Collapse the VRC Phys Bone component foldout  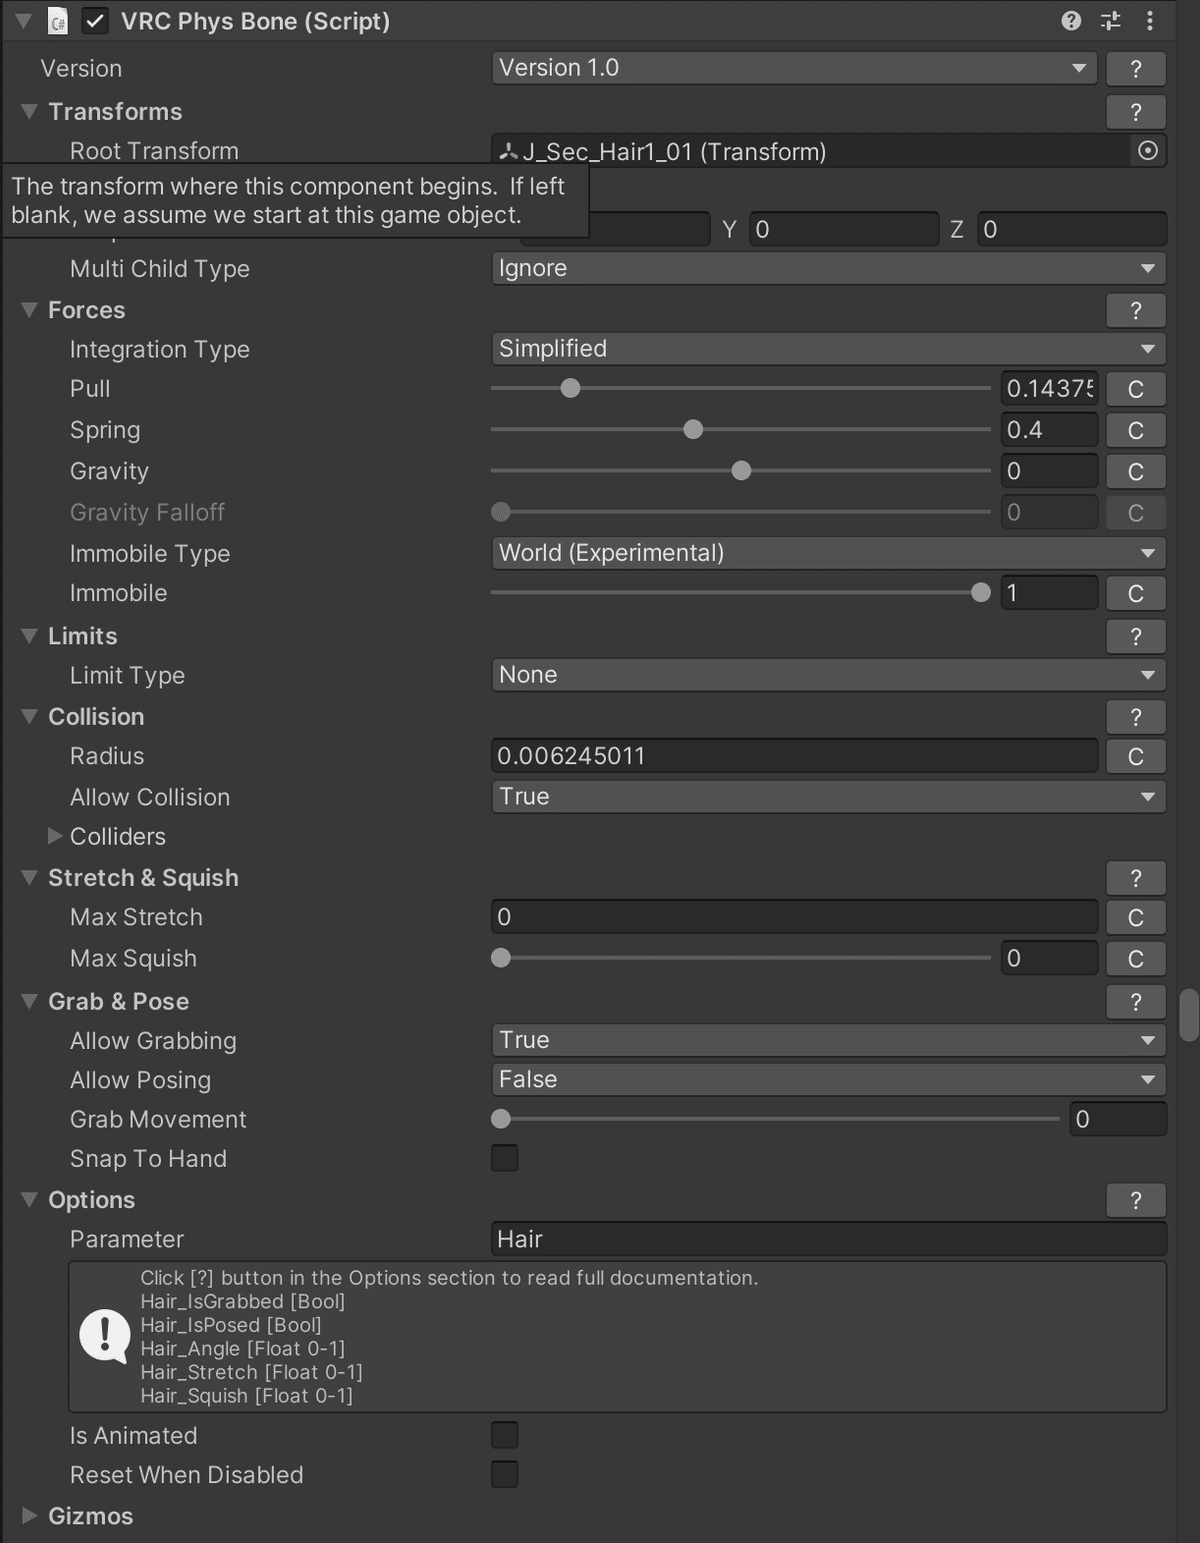24,21
